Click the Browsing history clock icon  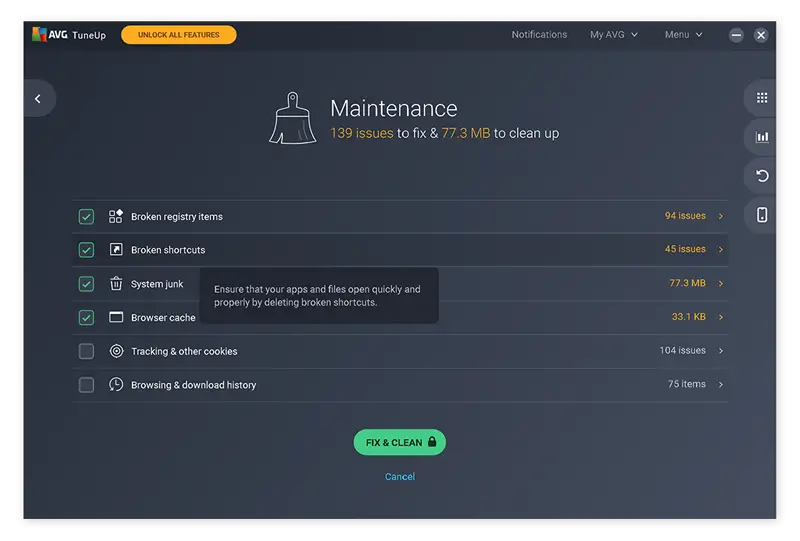pos(116,384)
